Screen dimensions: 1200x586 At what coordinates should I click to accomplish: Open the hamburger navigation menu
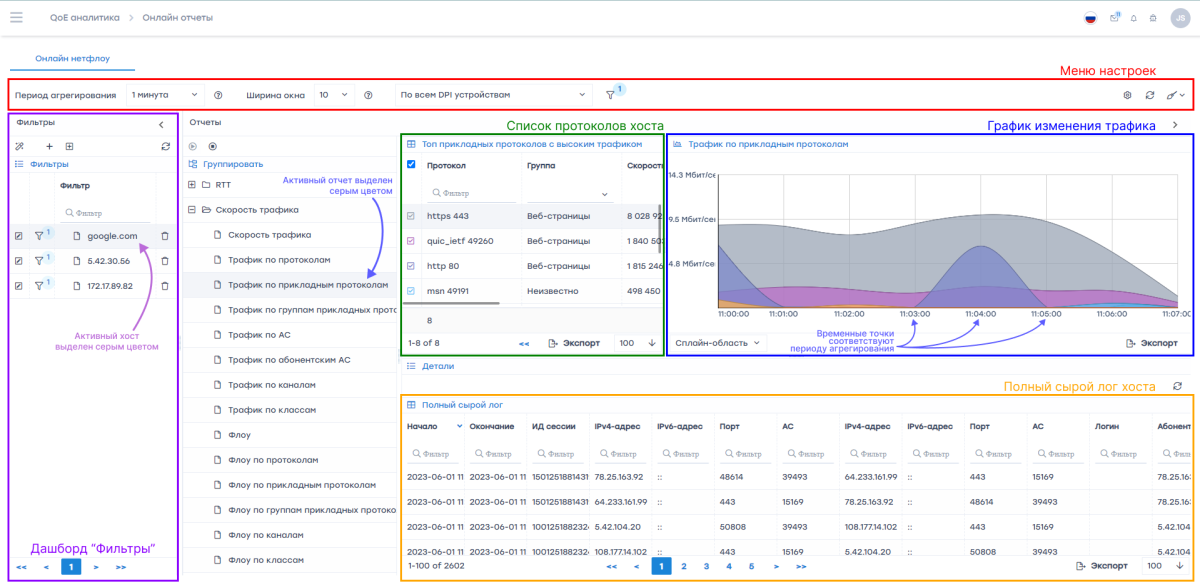tap(16, 17)
